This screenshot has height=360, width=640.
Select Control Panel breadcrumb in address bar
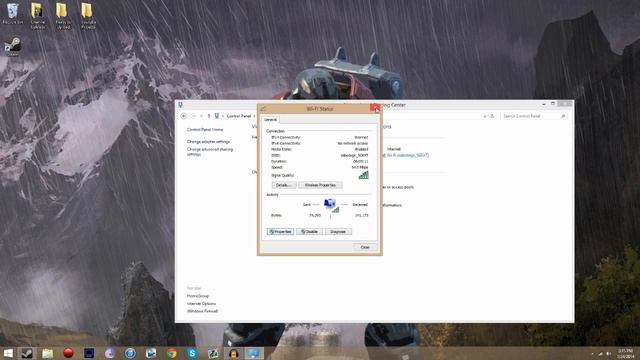click(238, 116)
